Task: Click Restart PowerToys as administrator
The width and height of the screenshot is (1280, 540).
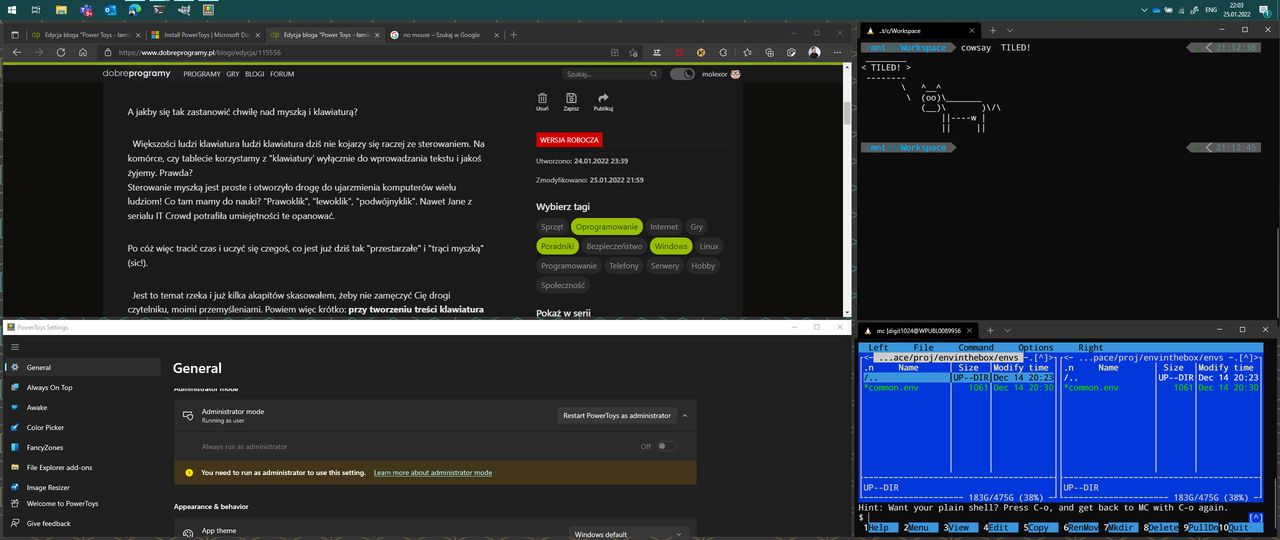Action: (x=616, y=415)
